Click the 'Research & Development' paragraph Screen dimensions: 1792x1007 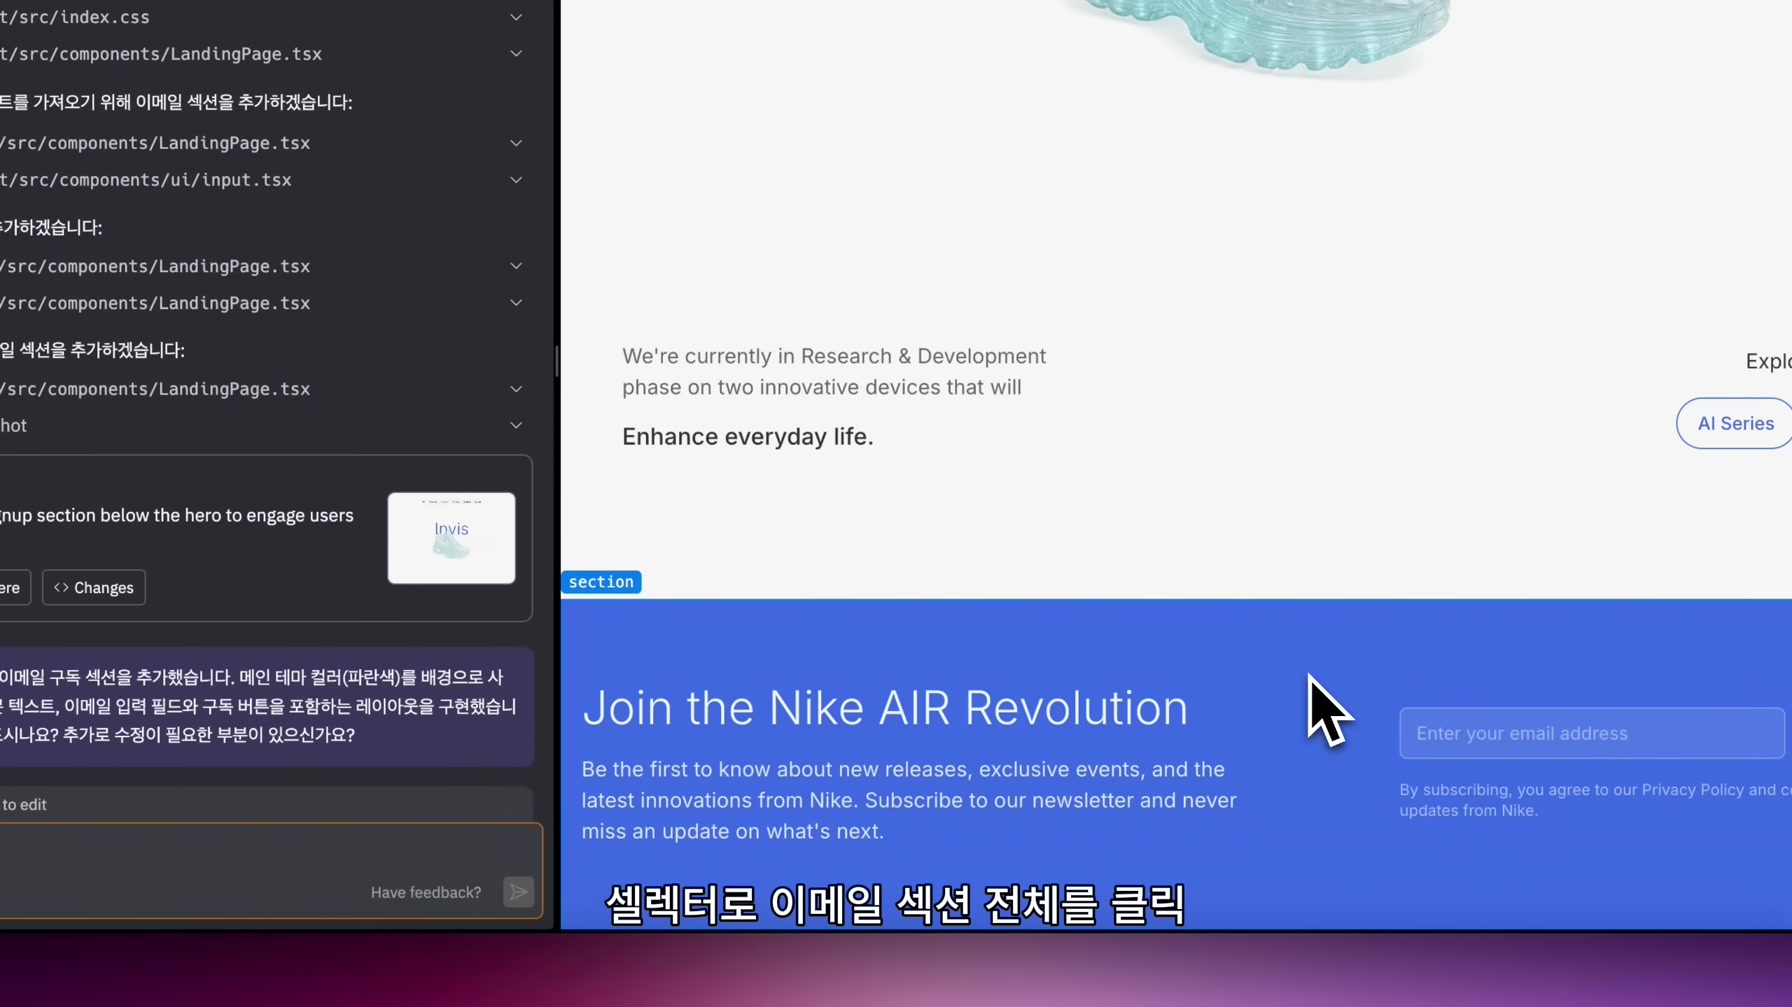coord(834,372)
